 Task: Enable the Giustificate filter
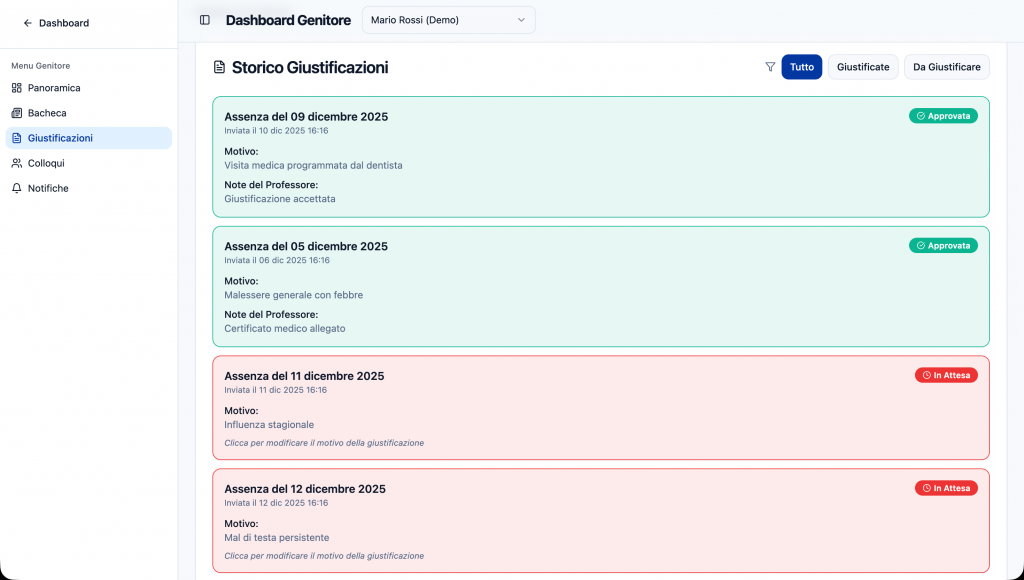coord(862,66)
